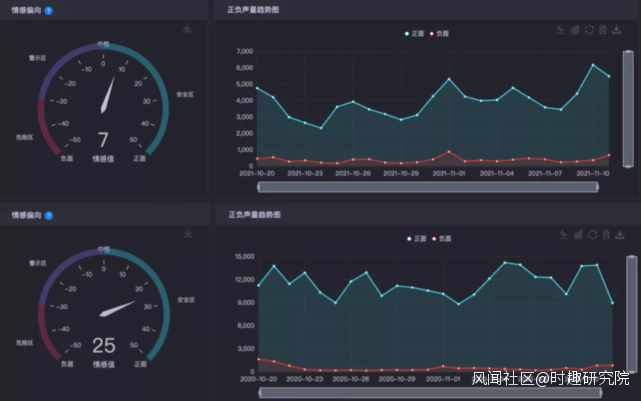Viewport: 641px width, 401px height.
Task: Click the 2020-10-29 axis label
Action: pyautogui.click(x=397, y=379)
